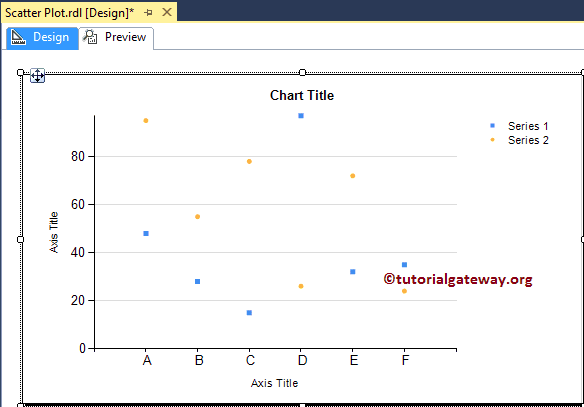
Task: Switch to the Design tab
Action: tap(42, 38)
